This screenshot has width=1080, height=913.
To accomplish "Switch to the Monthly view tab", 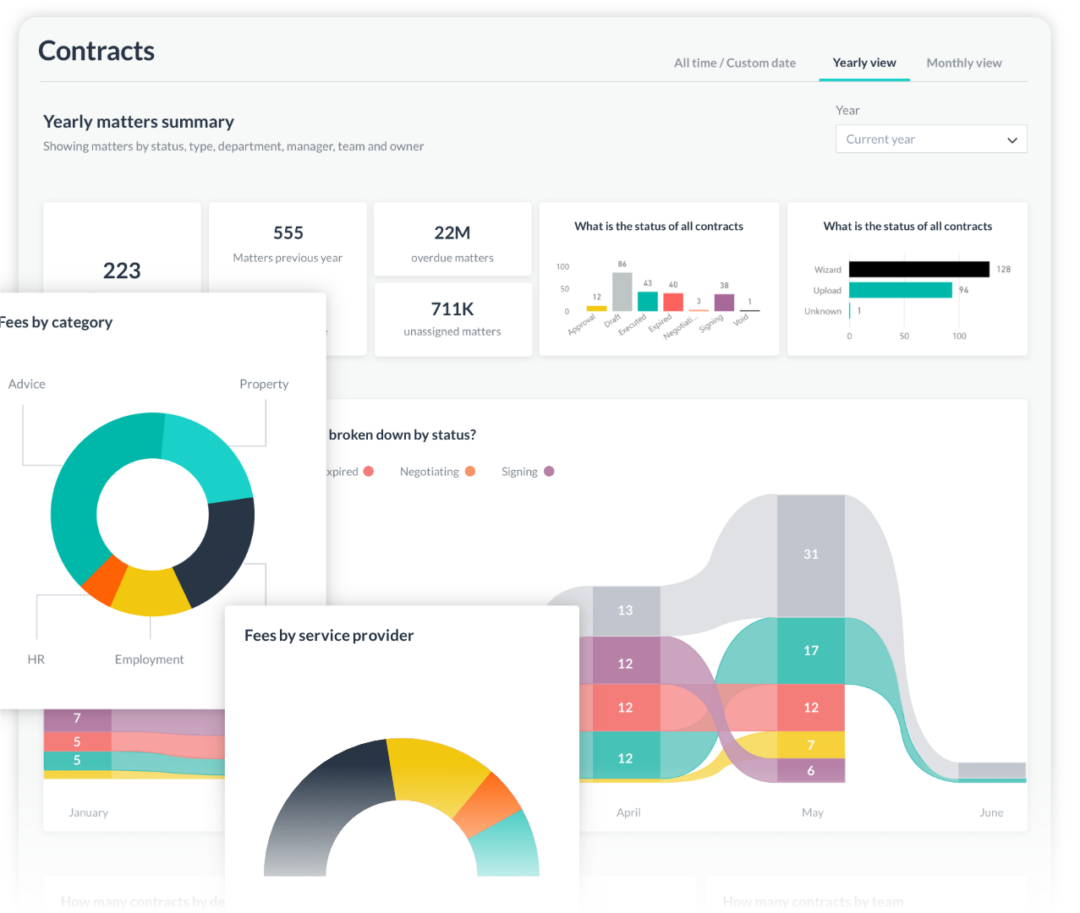I will coord(963,62).
